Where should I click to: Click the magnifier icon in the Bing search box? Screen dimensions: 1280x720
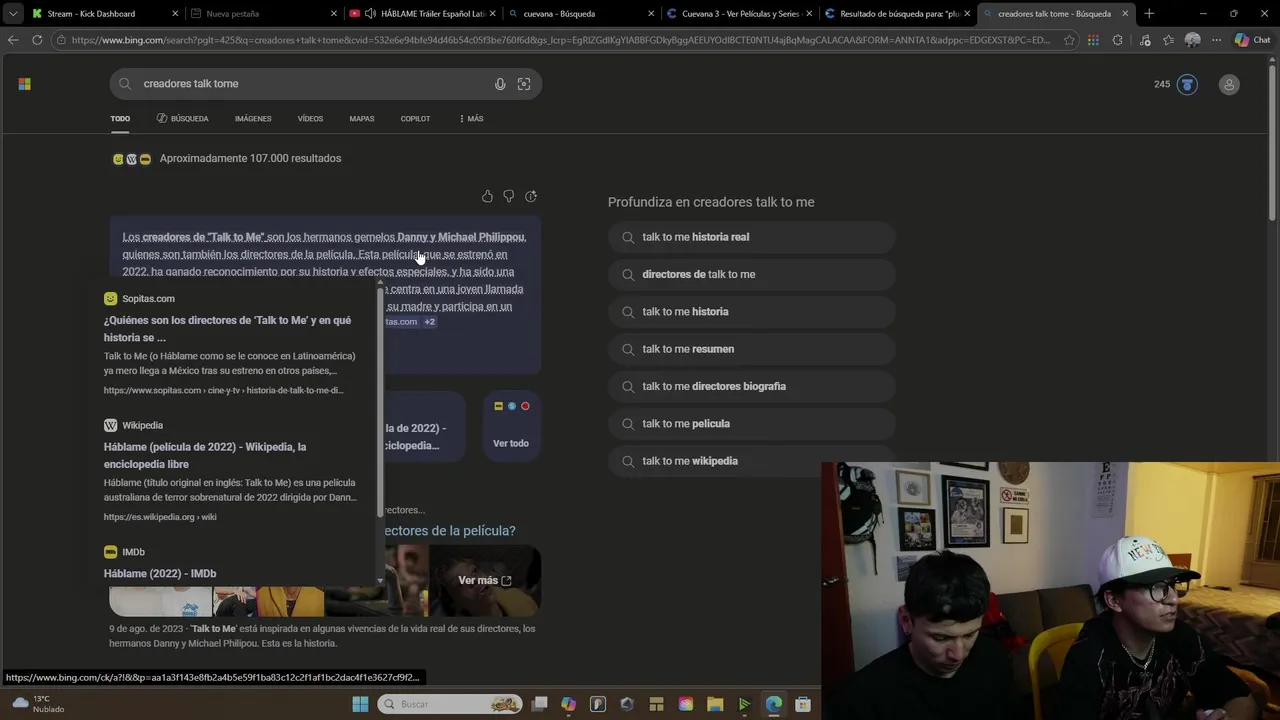click(x=125, y=84)
